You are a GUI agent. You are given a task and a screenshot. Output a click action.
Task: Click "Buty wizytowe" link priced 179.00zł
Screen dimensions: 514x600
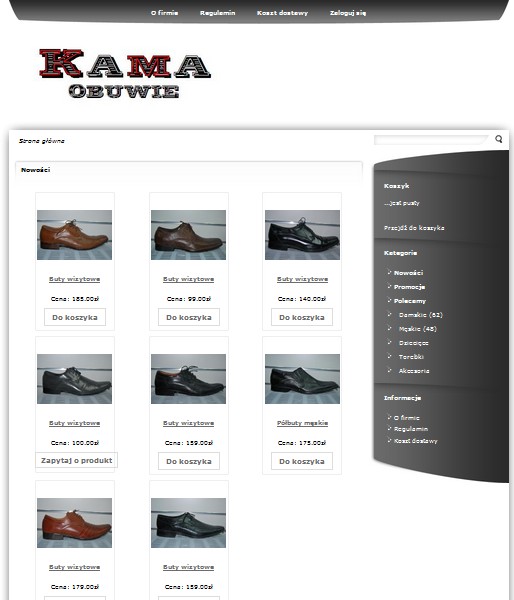tap(75, 567)
